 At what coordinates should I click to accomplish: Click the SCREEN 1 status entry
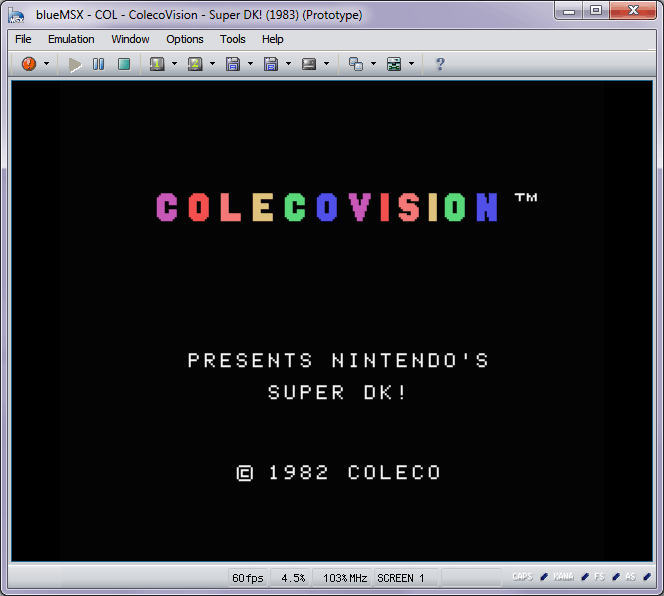(x=405, y=578)
